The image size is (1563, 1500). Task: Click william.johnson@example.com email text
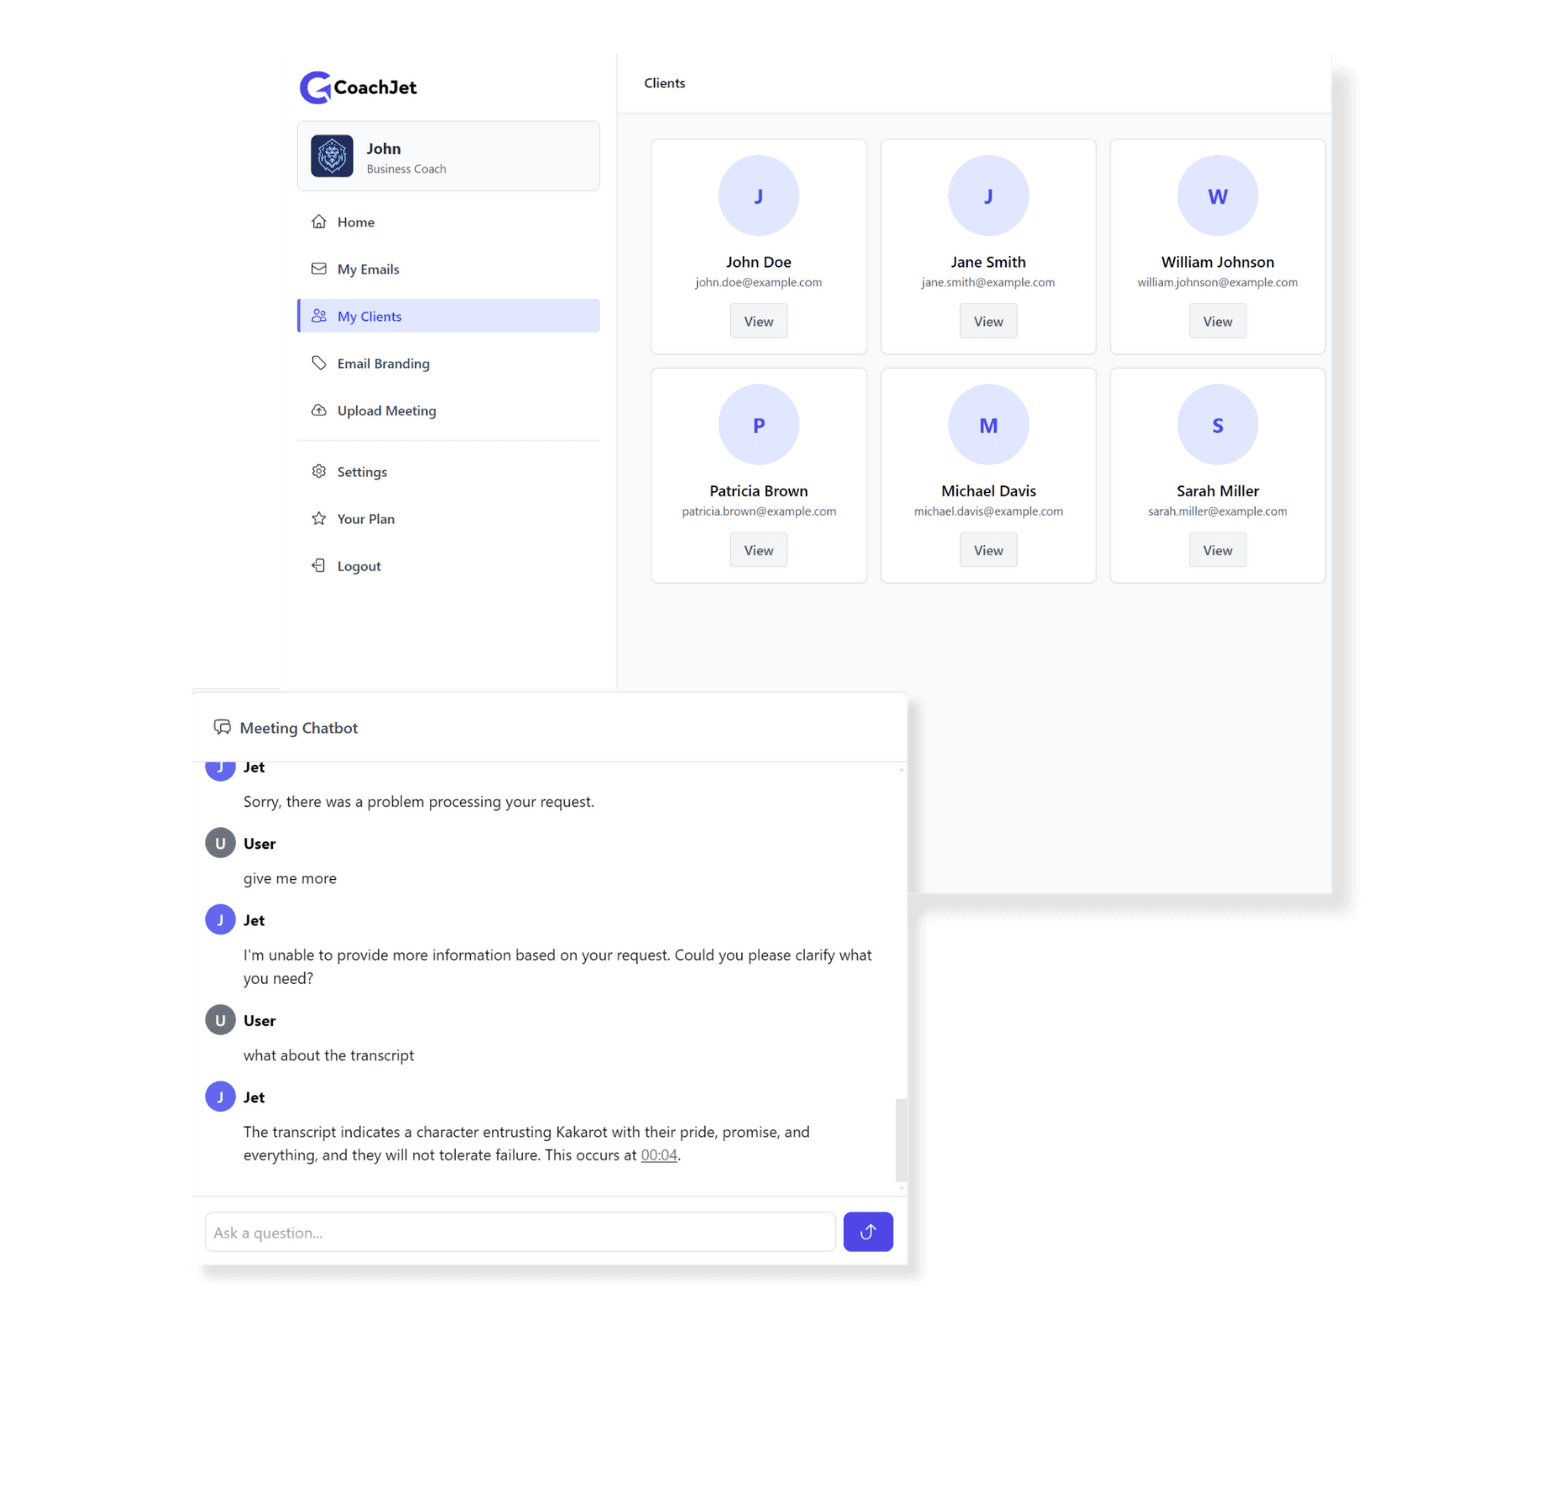point(1218,283)
